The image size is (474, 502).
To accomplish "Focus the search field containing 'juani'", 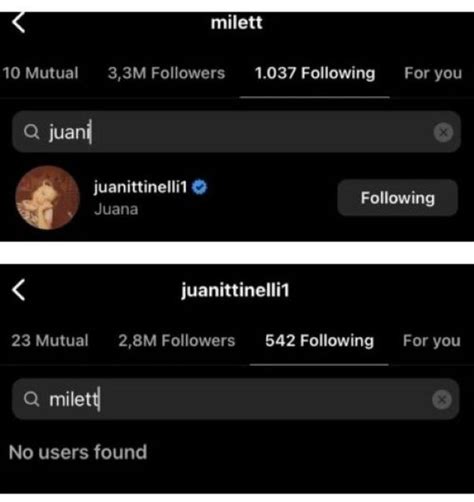I will click(x=237, y=132).
